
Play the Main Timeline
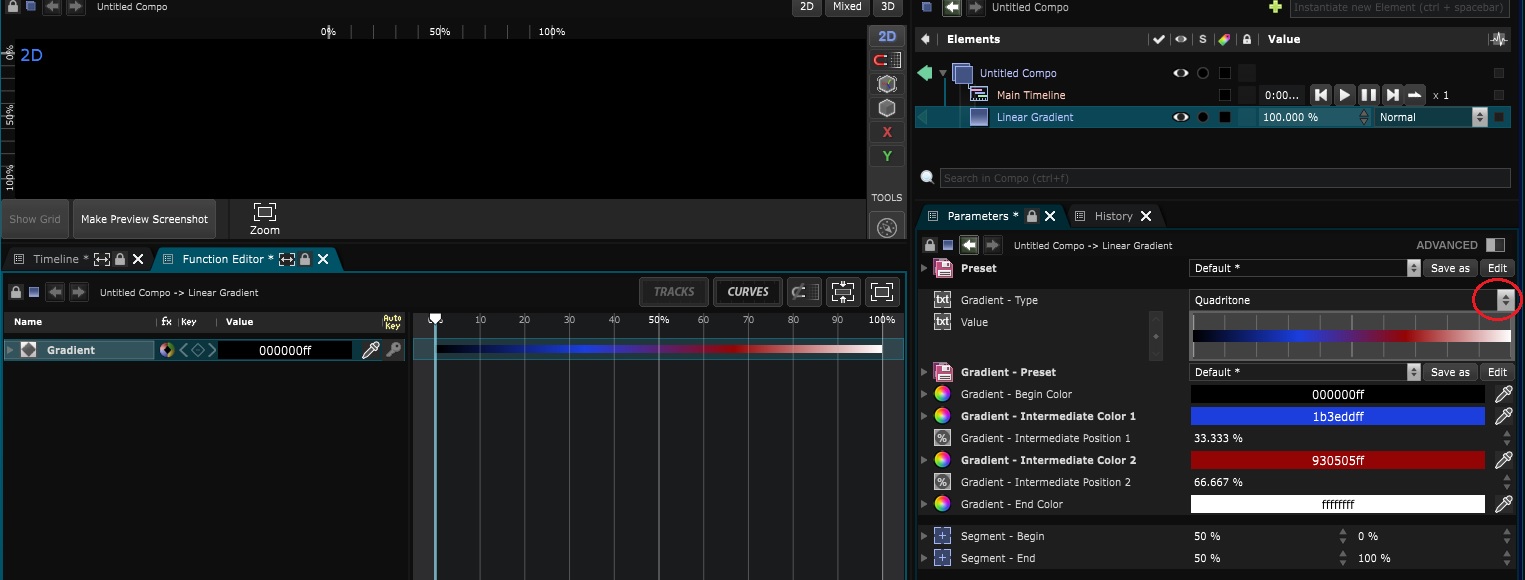point(1345,95)
